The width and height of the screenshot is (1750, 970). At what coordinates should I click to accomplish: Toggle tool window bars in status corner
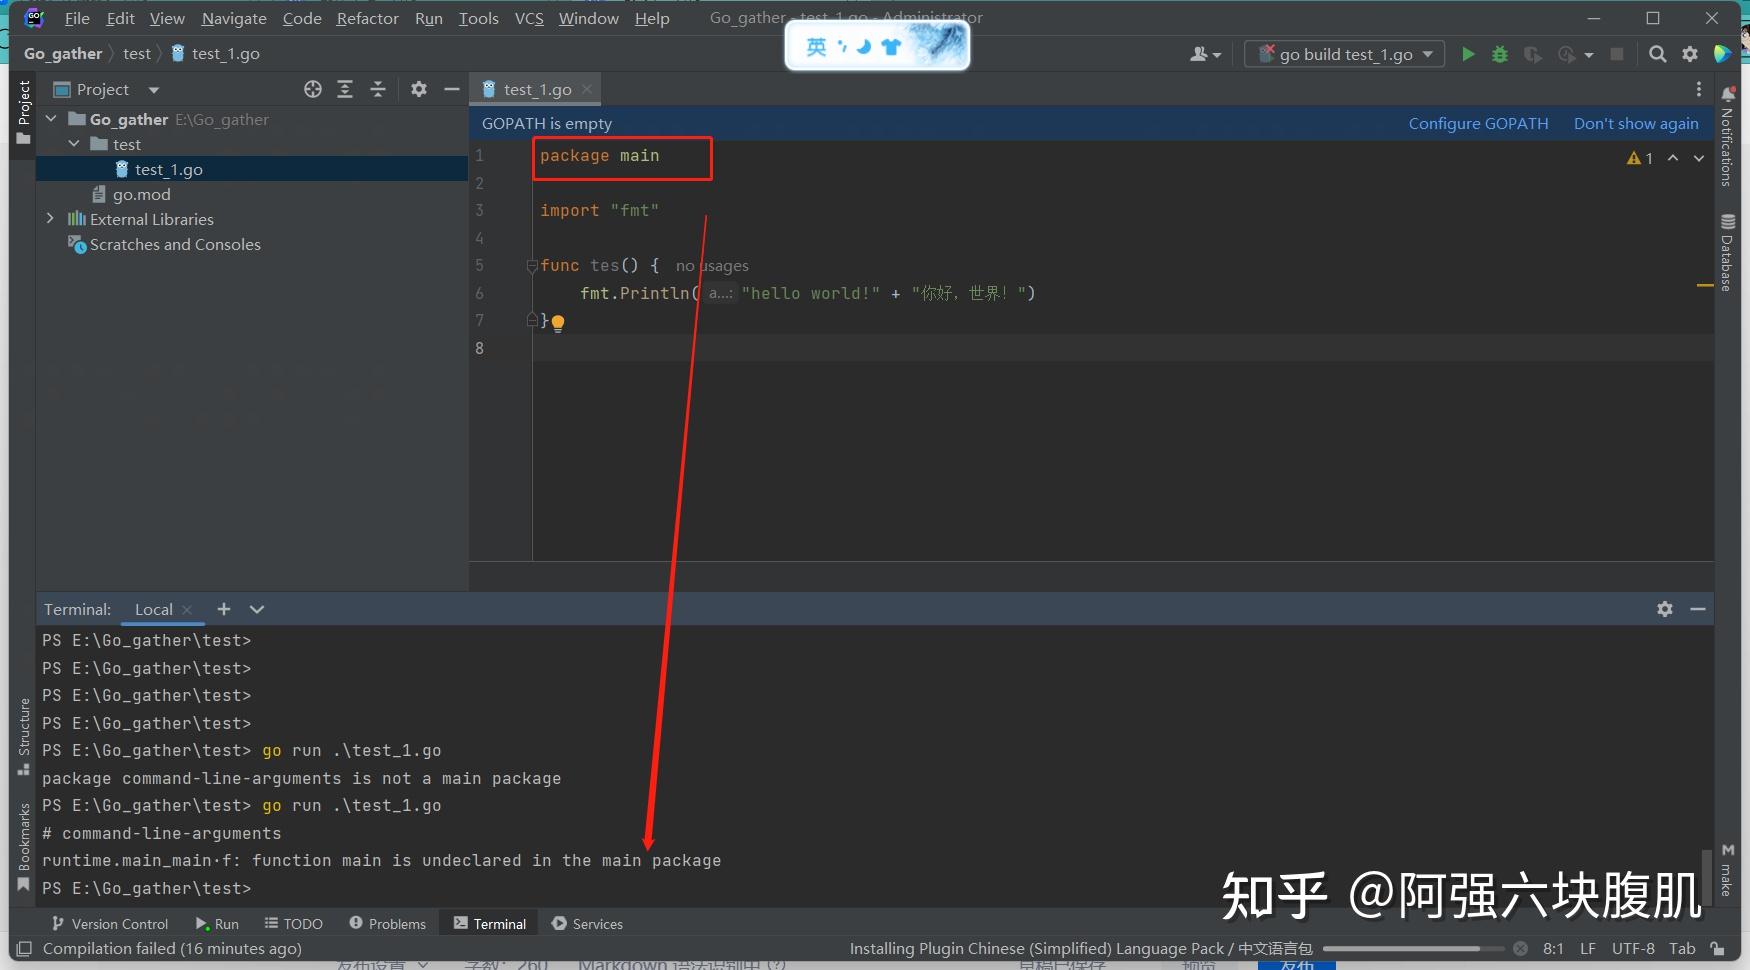point(24,948)
